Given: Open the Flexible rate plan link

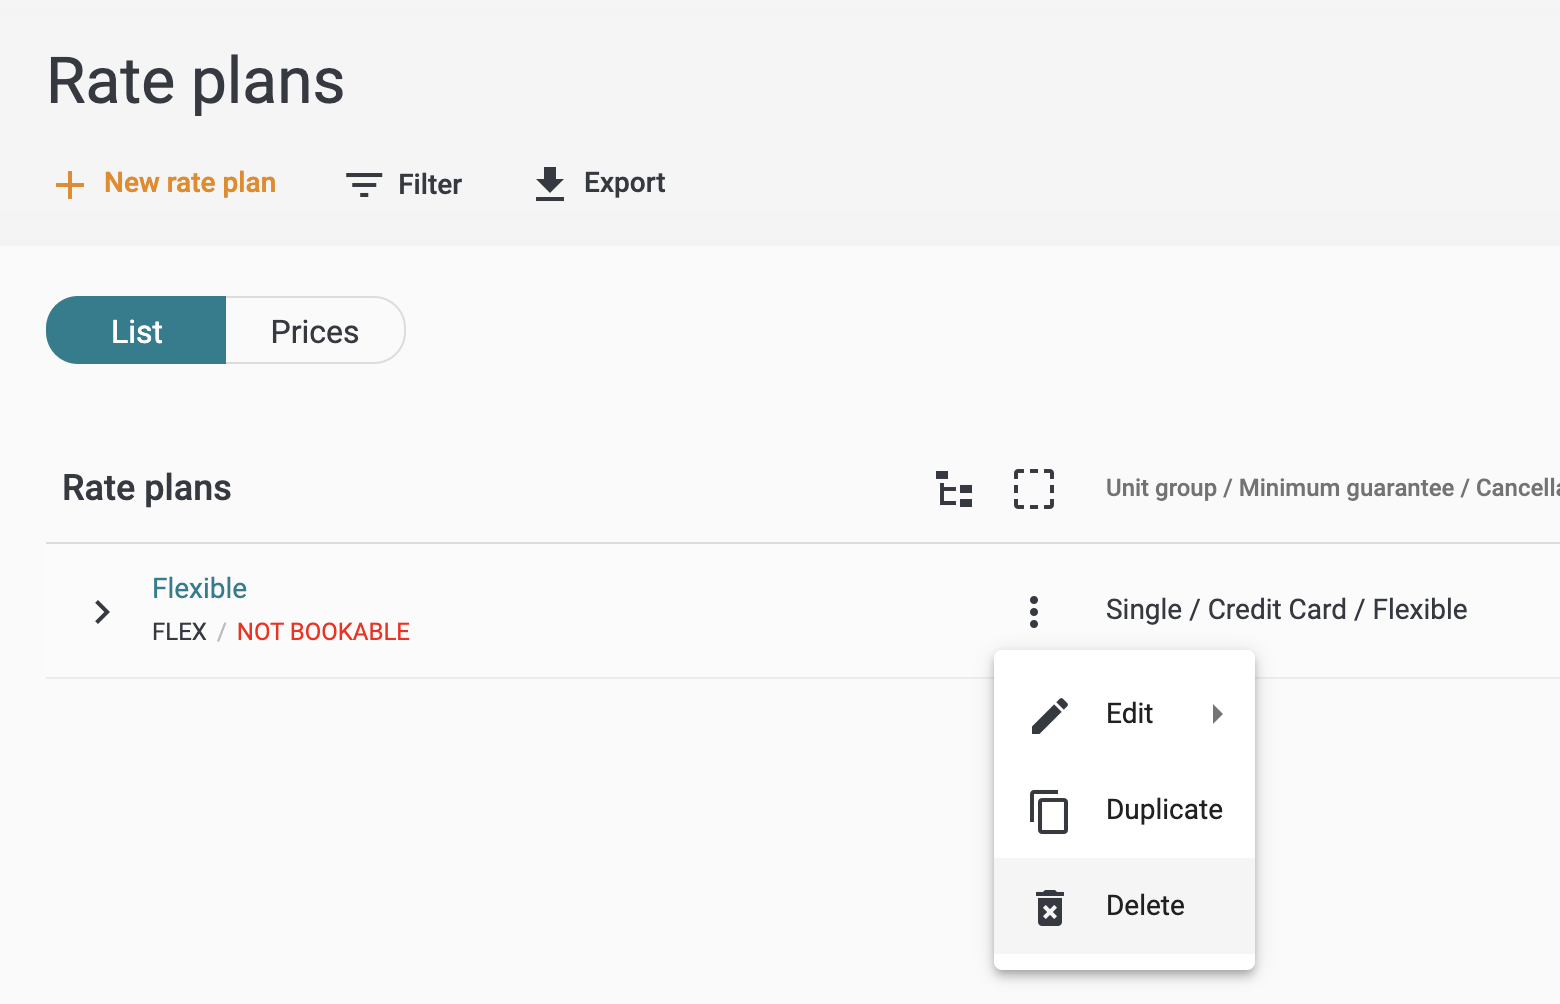Looking at the screenshot, I should click(x=199, y=588).
